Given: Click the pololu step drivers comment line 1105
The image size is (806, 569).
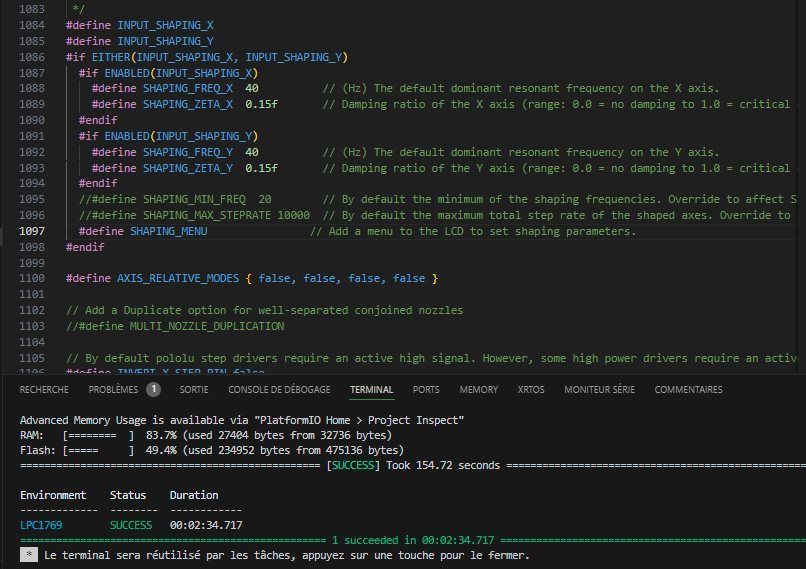Looking at the screenshot, I should 431,358.
